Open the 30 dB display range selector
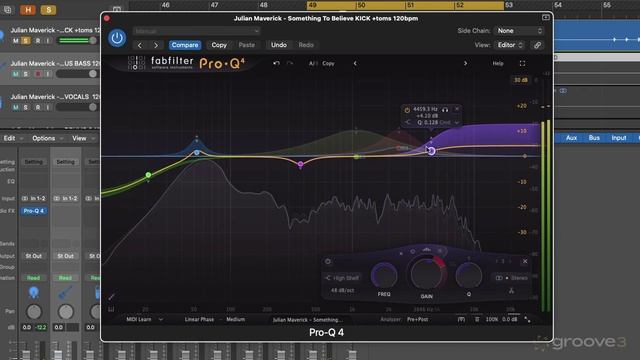 pyautogui.click(x=520, y=80)
